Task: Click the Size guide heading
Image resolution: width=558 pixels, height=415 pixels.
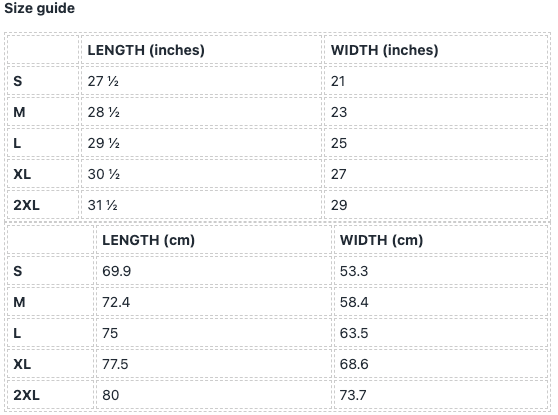Action: coord(40,8)
